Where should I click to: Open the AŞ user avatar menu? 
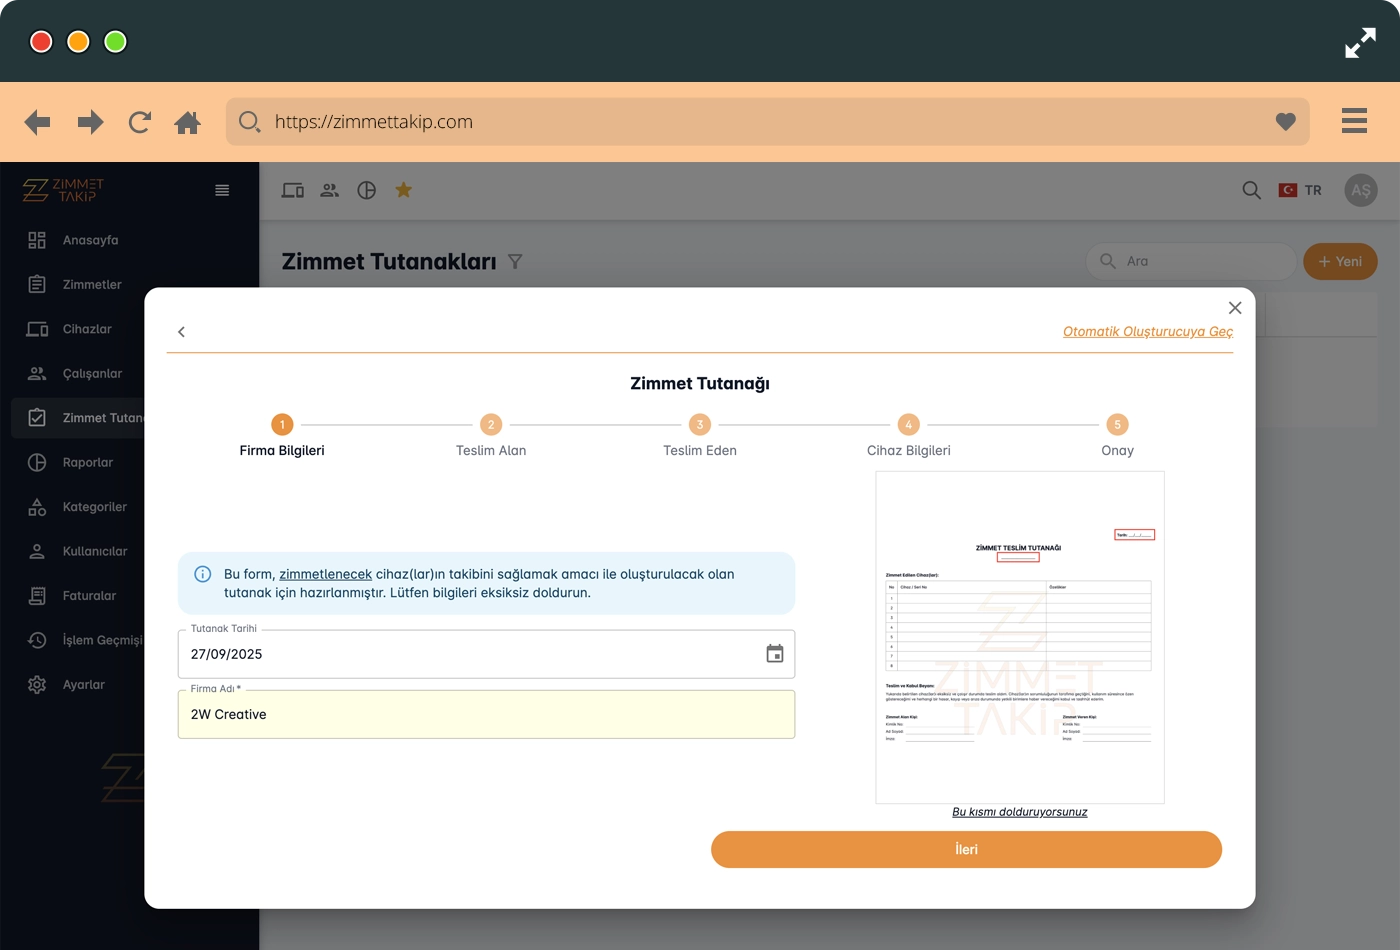(x=1361, y=190)
